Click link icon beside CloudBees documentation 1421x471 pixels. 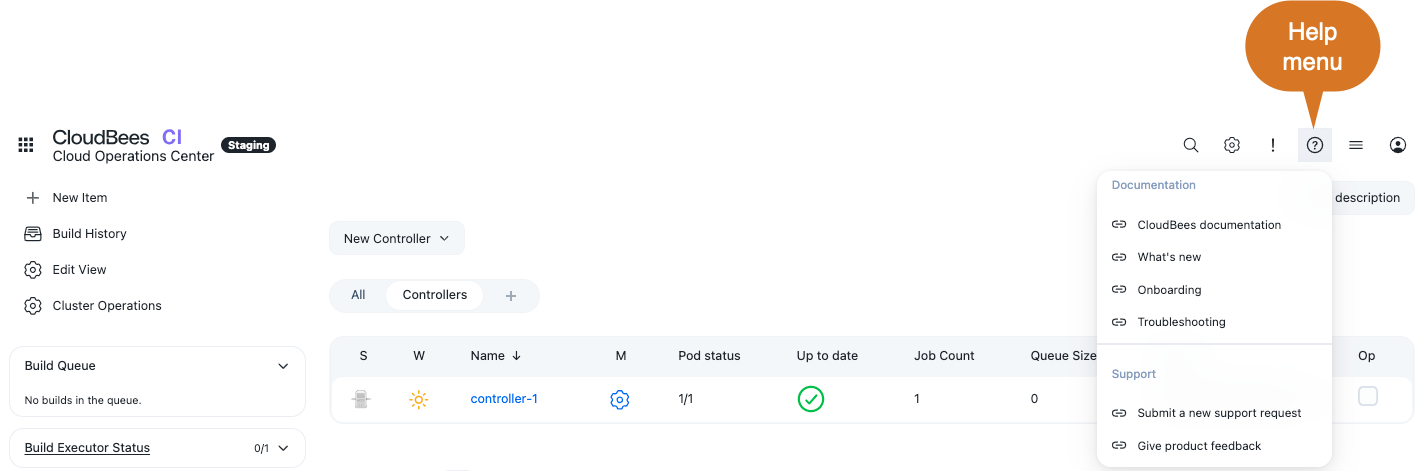(1119, 225)
